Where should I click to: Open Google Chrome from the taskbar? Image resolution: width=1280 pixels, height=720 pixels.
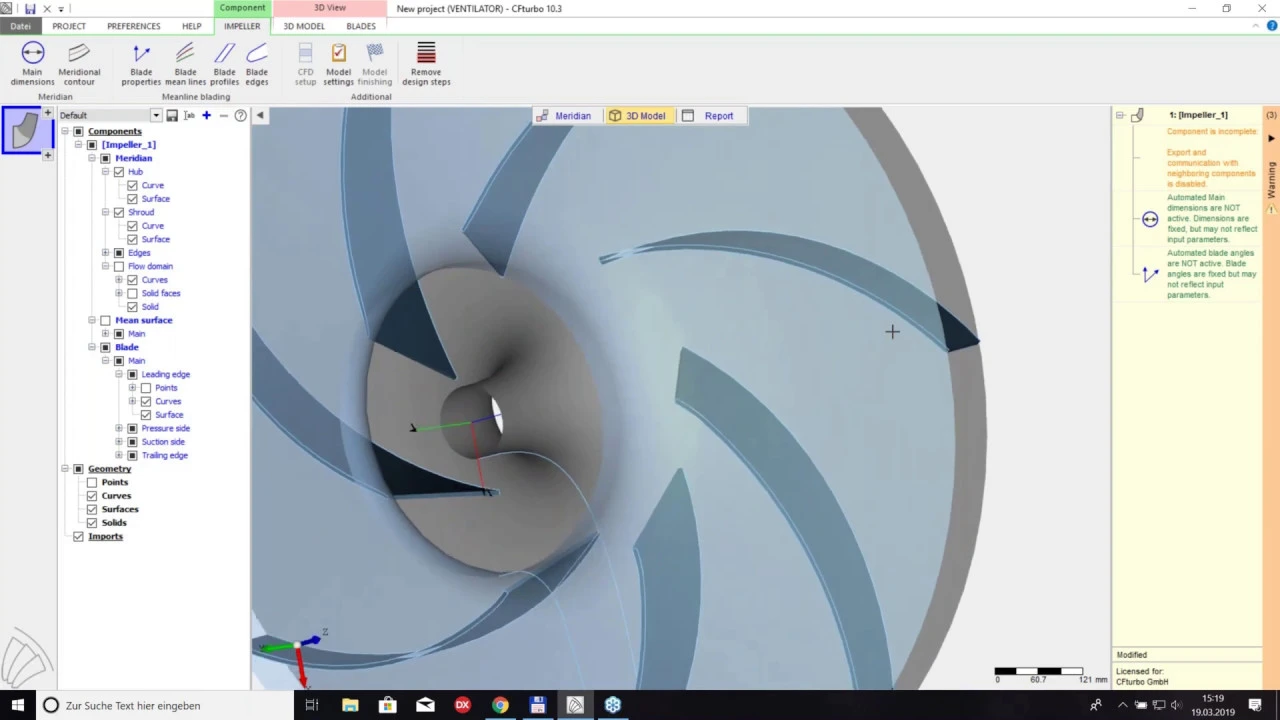pos(500,705)
